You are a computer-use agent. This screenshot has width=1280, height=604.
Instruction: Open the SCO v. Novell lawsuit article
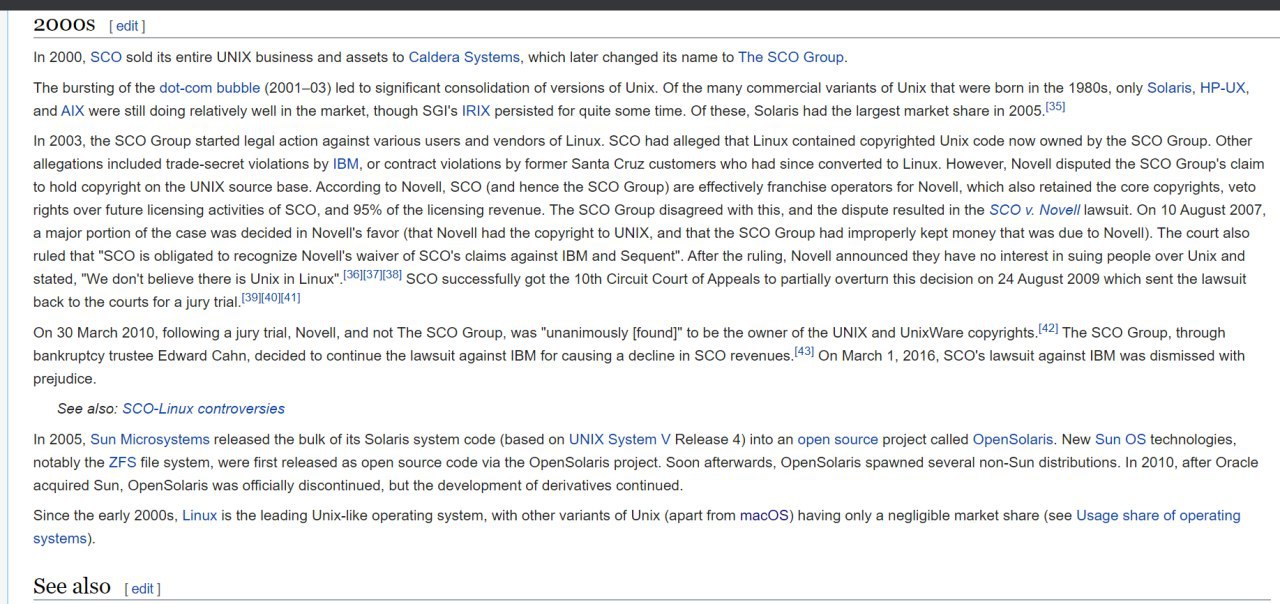[x=1032, y=210]
